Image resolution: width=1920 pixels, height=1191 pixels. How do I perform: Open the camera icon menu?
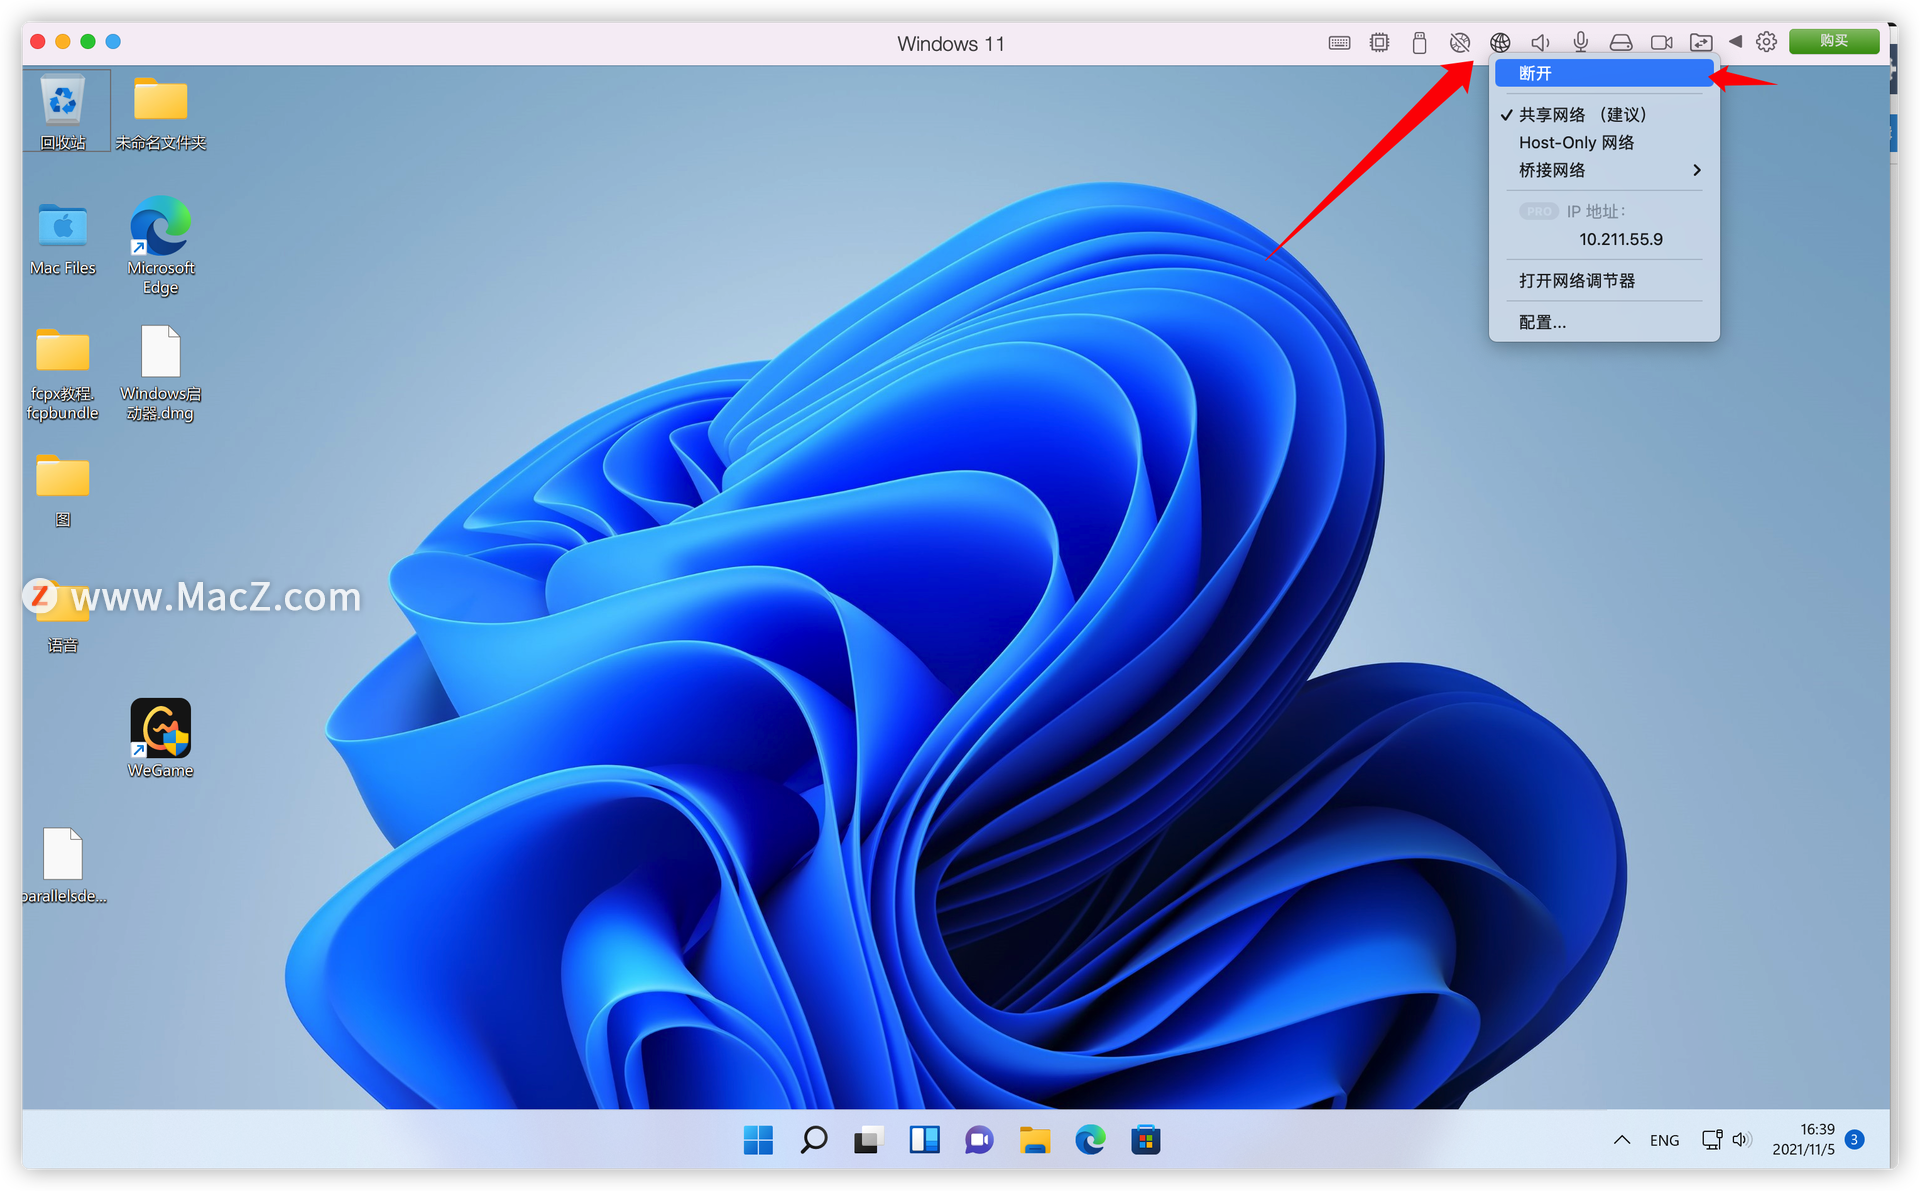[x=1661, y=42]
